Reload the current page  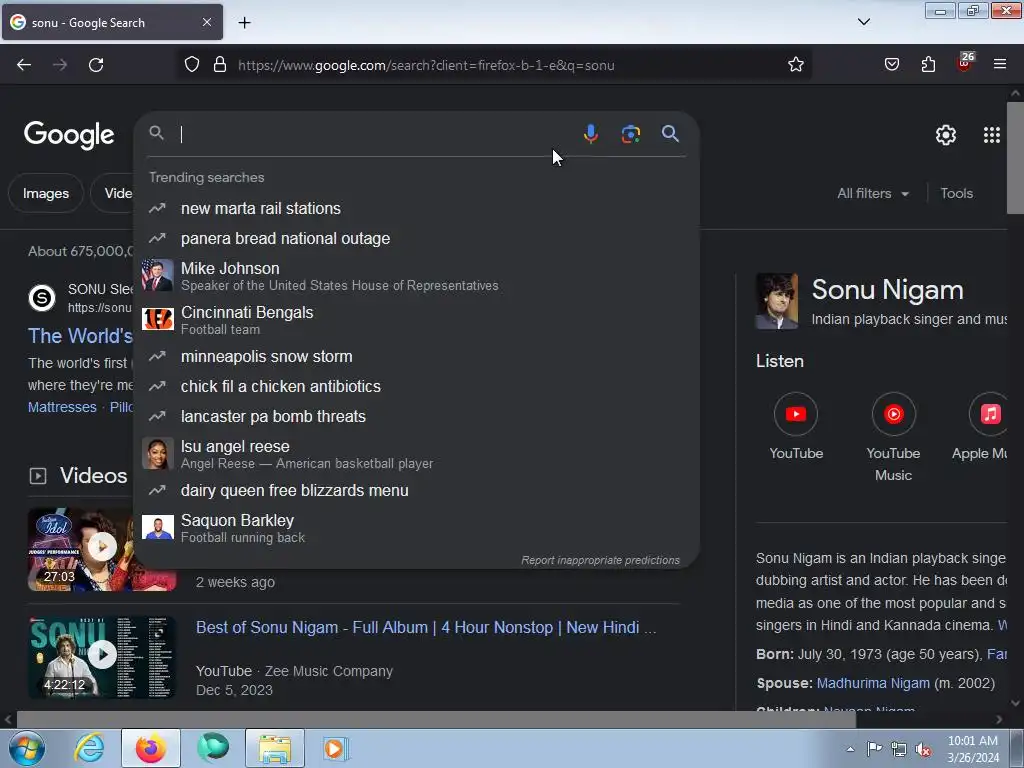96,65
